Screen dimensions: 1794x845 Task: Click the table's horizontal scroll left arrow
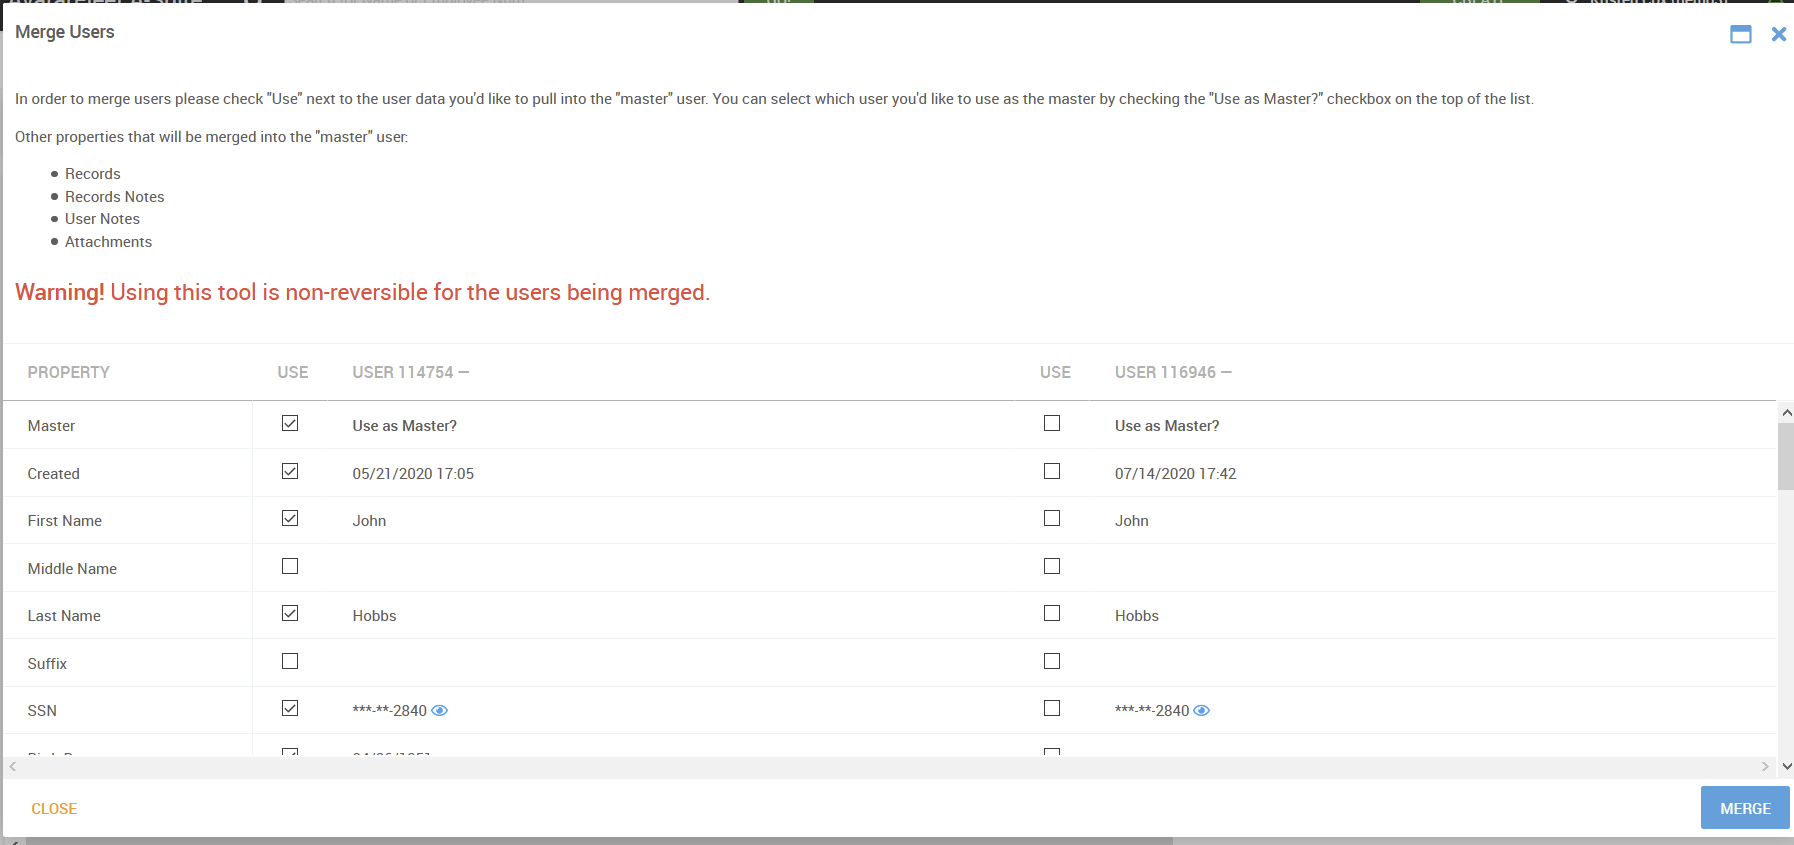12,767
